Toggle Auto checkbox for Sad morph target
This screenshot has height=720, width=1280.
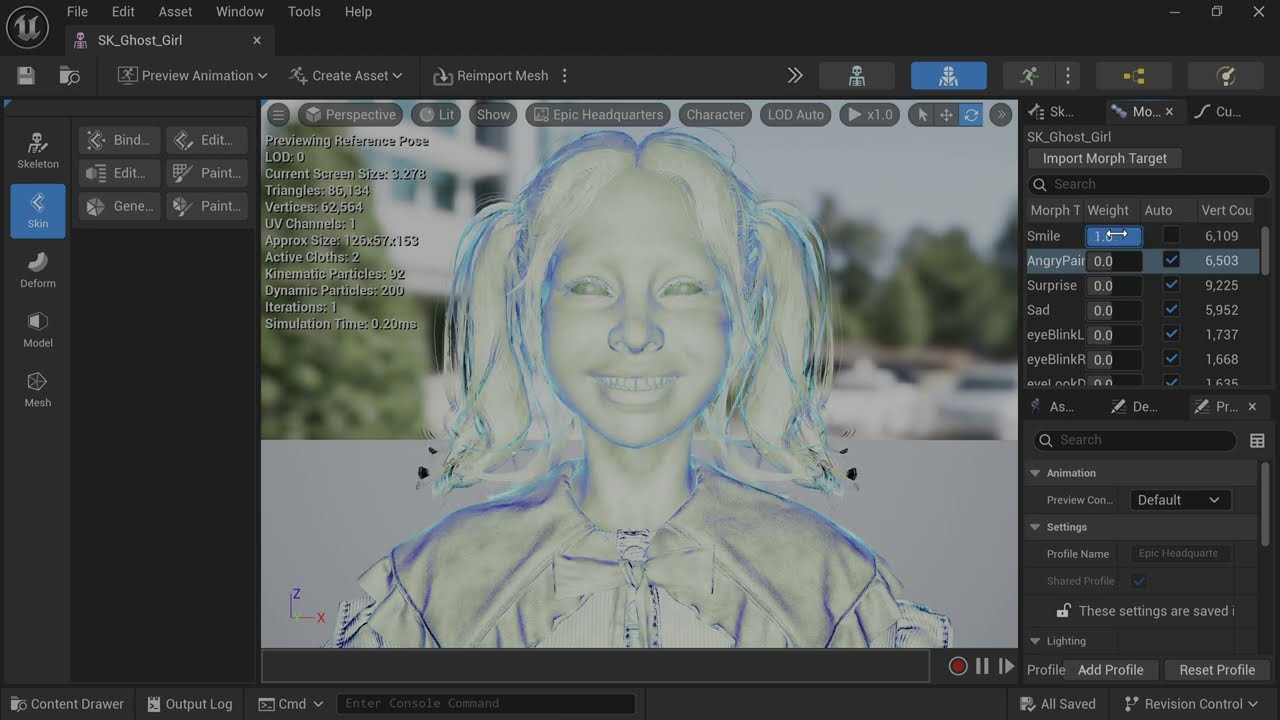tap(1171, 310)
